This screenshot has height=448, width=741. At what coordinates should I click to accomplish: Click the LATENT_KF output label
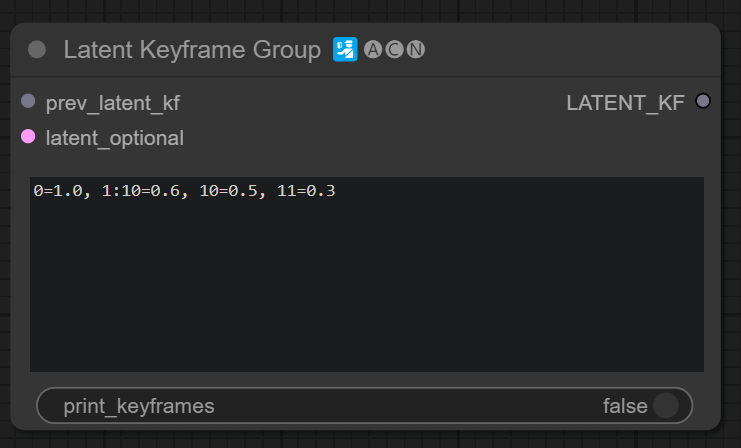625,102
